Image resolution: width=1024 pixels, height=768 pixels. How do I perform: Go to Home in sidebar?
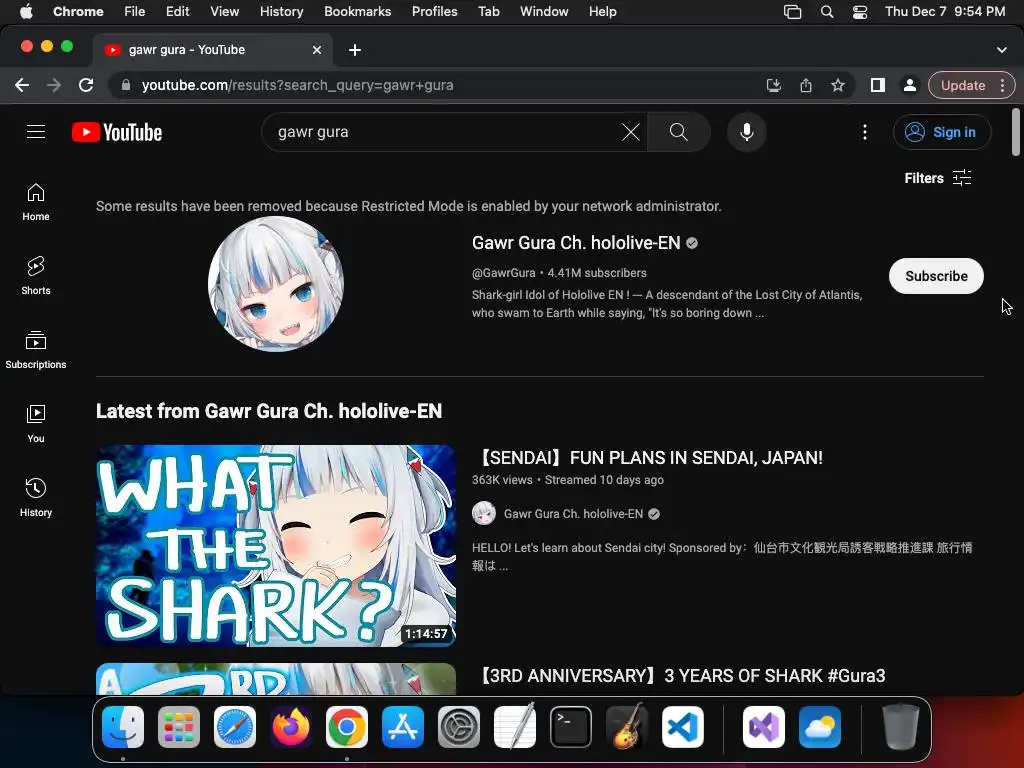click(36, 202)
